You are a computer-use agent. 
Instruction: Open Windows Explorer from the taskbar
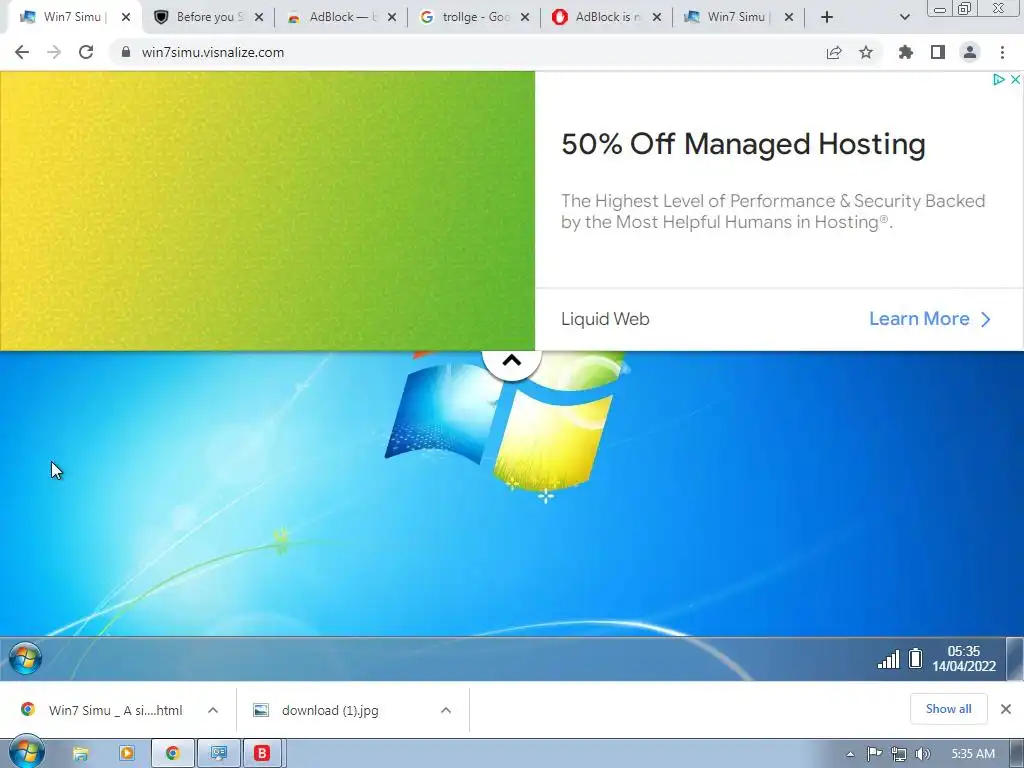tap(80, 754)
